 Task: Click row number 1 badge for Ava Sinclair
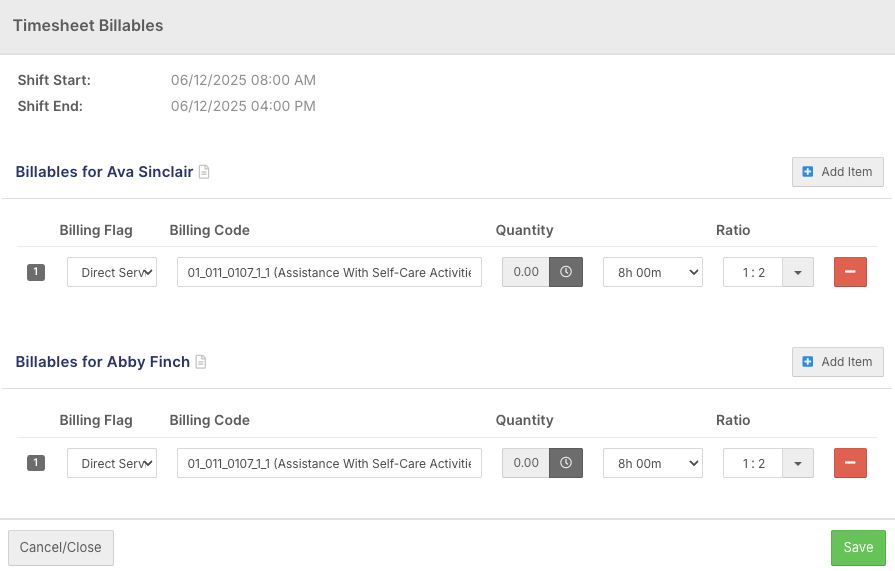36,272
